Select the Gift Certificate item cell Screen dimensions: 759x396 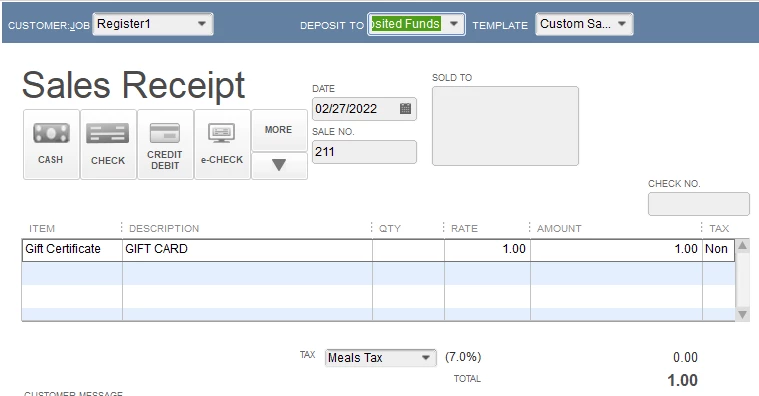coord(72,249)
